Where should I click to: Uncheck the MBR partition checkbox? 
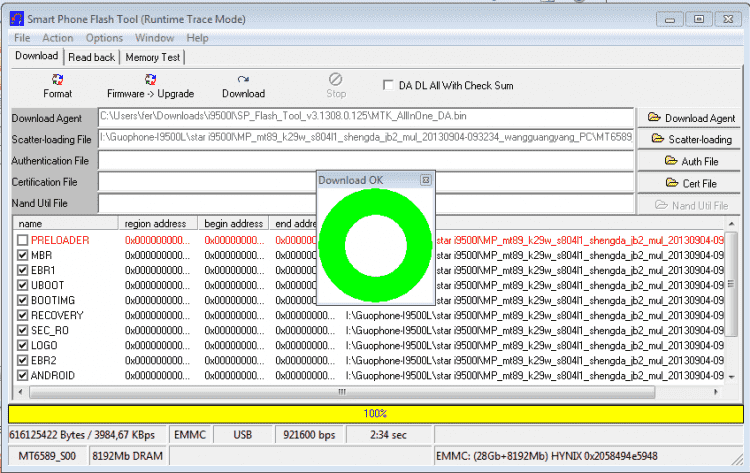[x=22, y=255]
